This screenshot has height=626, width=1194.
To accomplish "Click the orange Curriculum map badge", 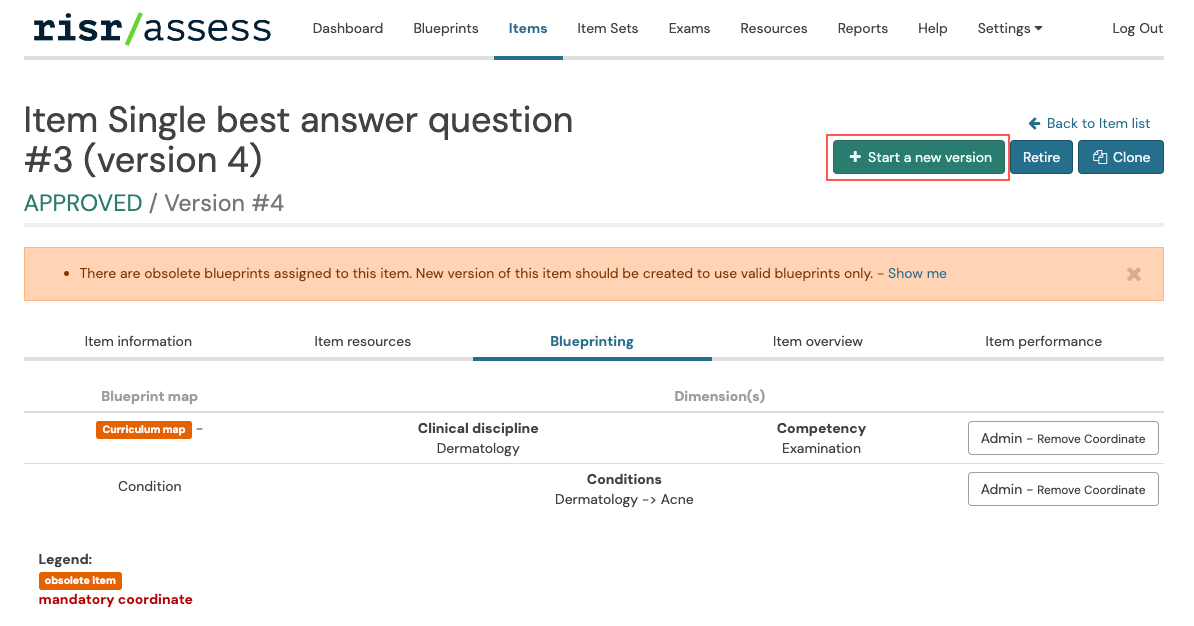I will click(x=144, y=429).
